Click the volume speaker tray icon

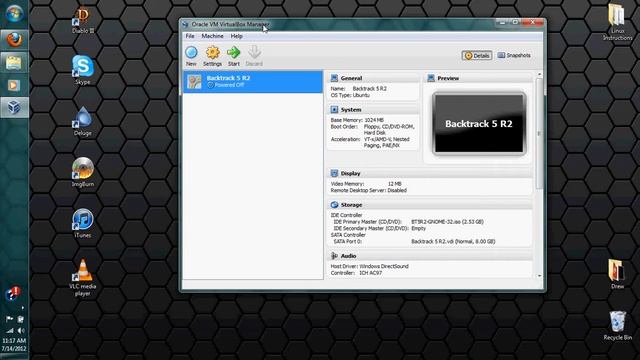tap(20, 330)
